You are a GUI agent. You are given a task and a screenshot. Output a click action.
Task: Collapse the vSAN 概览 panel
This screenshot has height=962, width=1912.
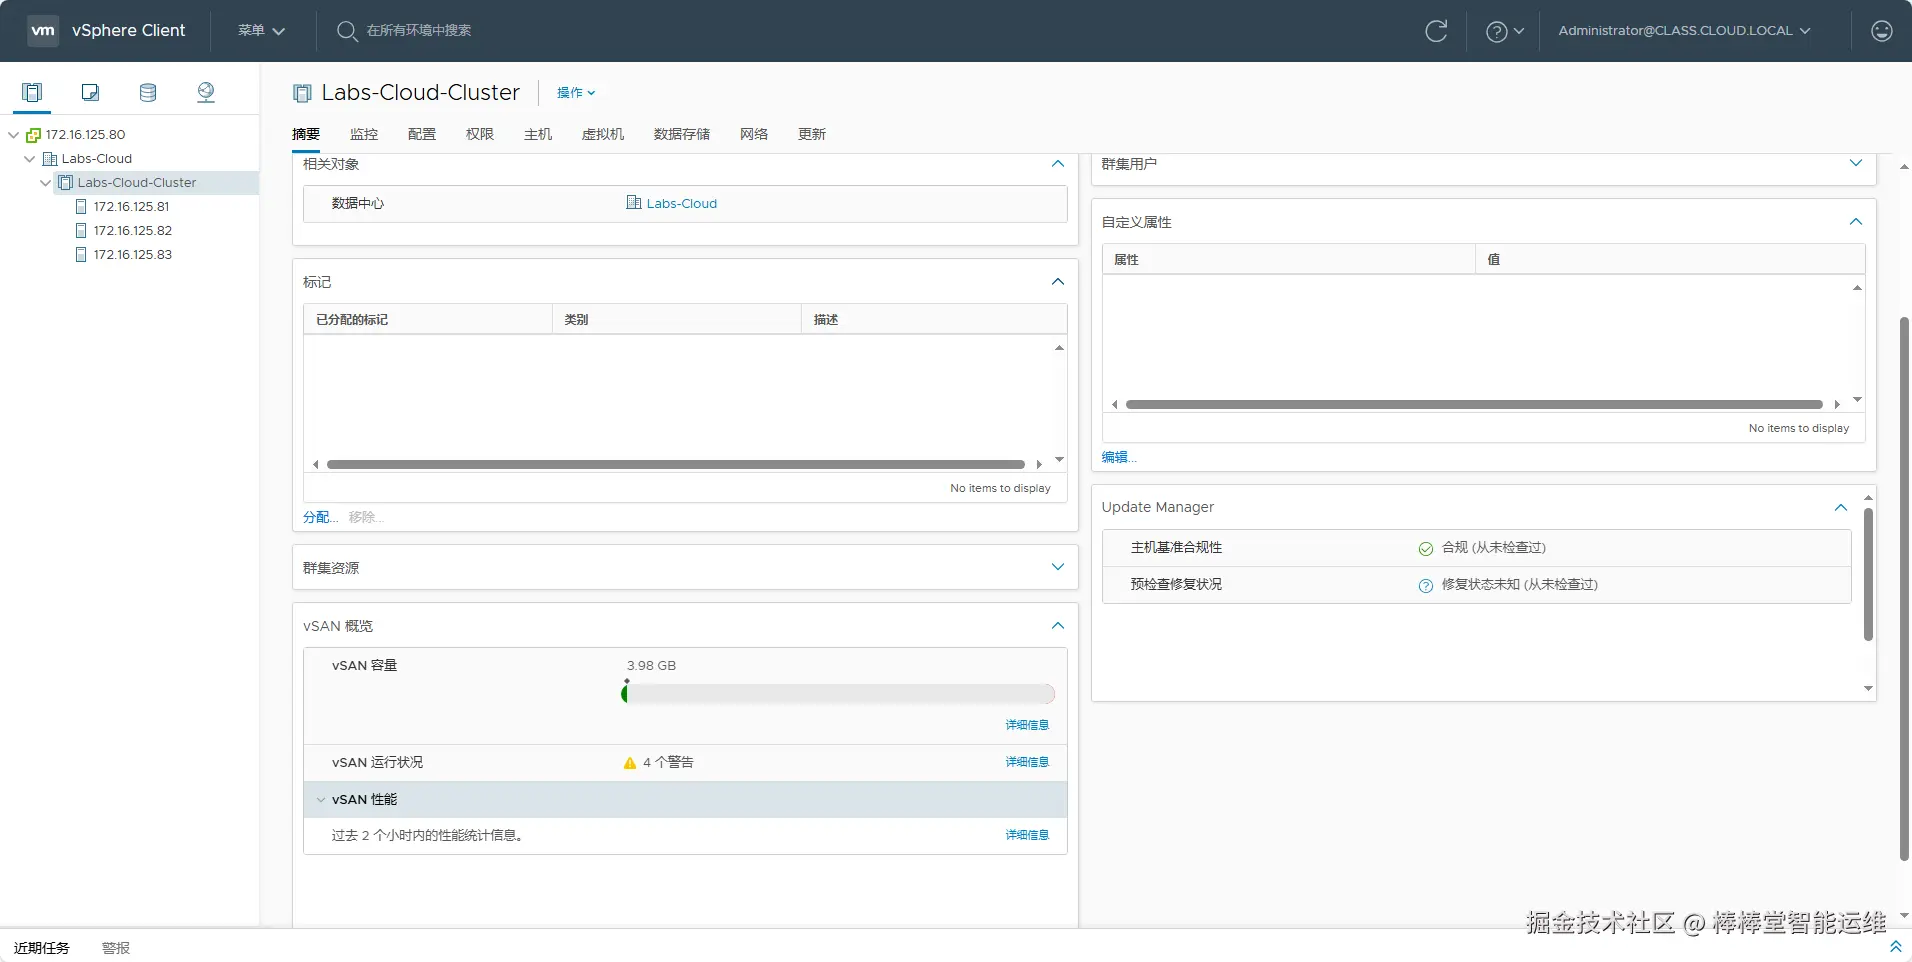coord(1058,626)
